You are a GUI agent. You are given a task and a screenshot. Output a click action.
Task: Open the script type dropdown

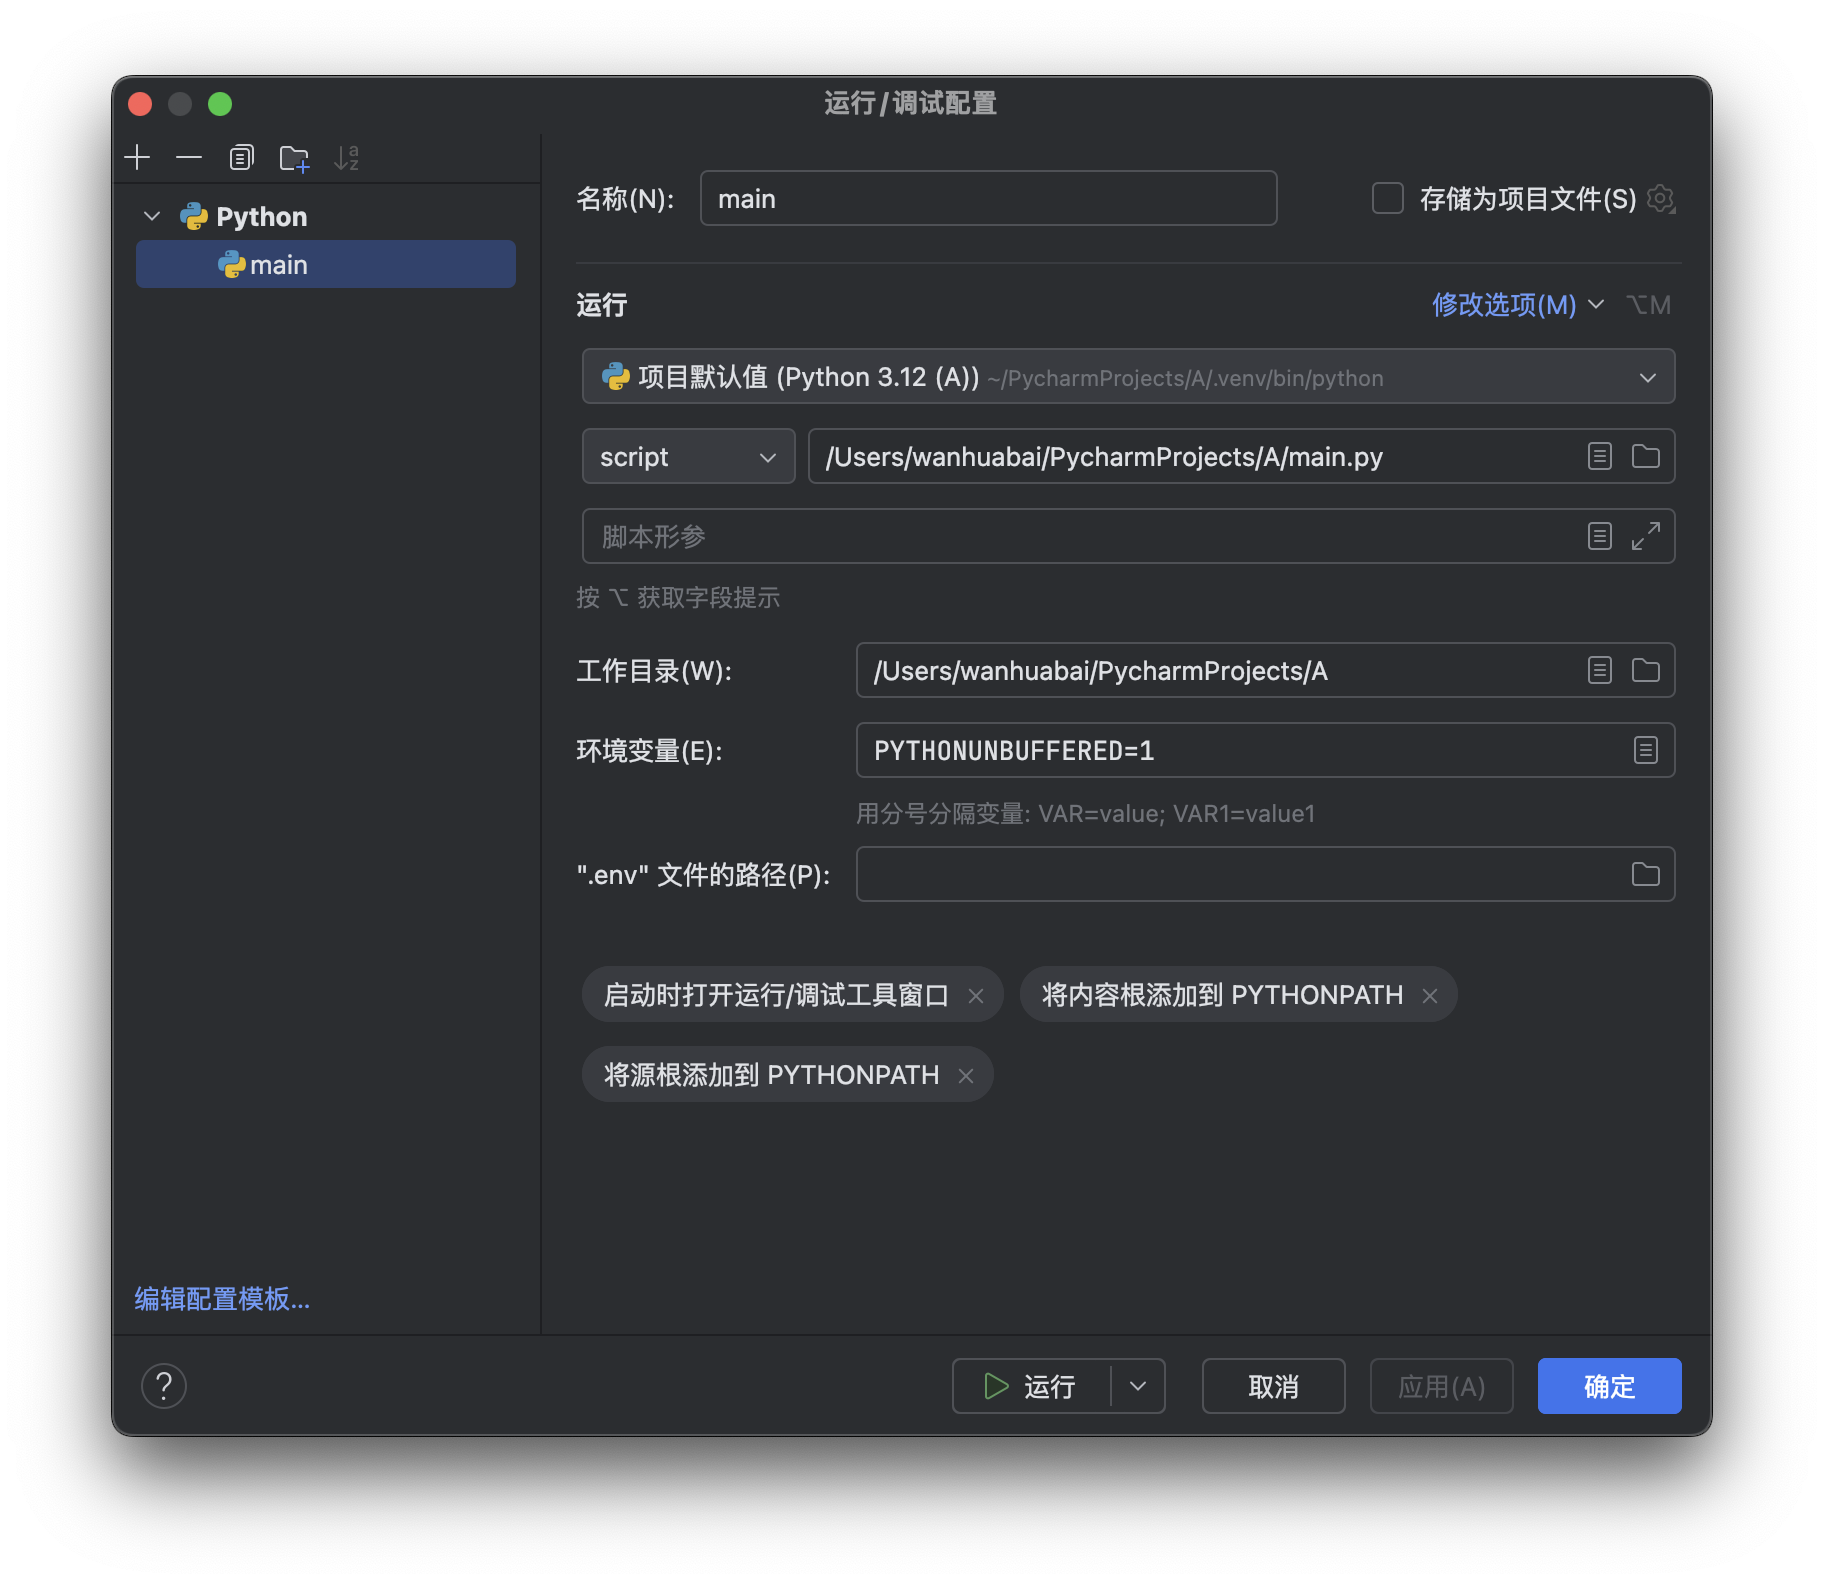point(688,457)
